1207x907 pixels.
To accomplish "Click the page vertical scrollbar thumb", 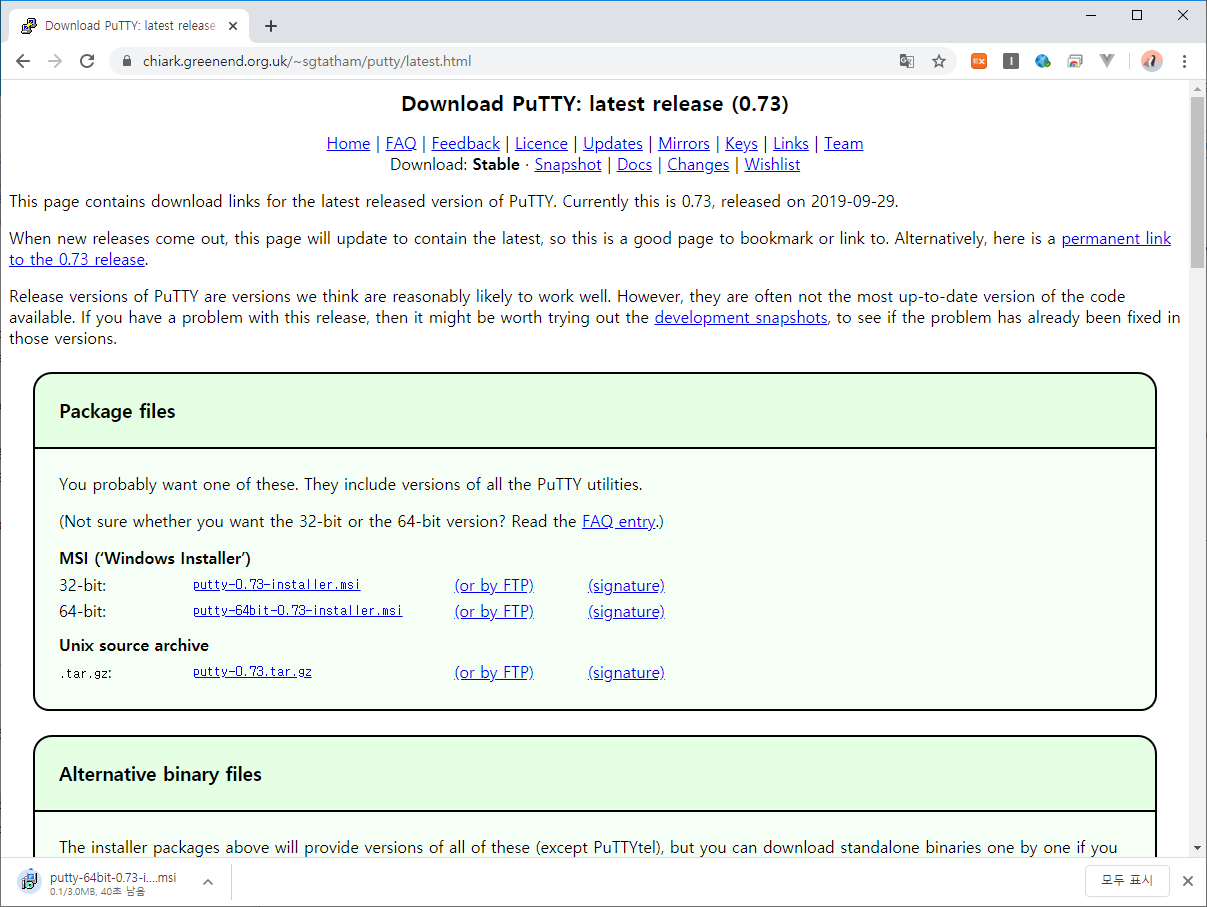I will (1197, 182).
